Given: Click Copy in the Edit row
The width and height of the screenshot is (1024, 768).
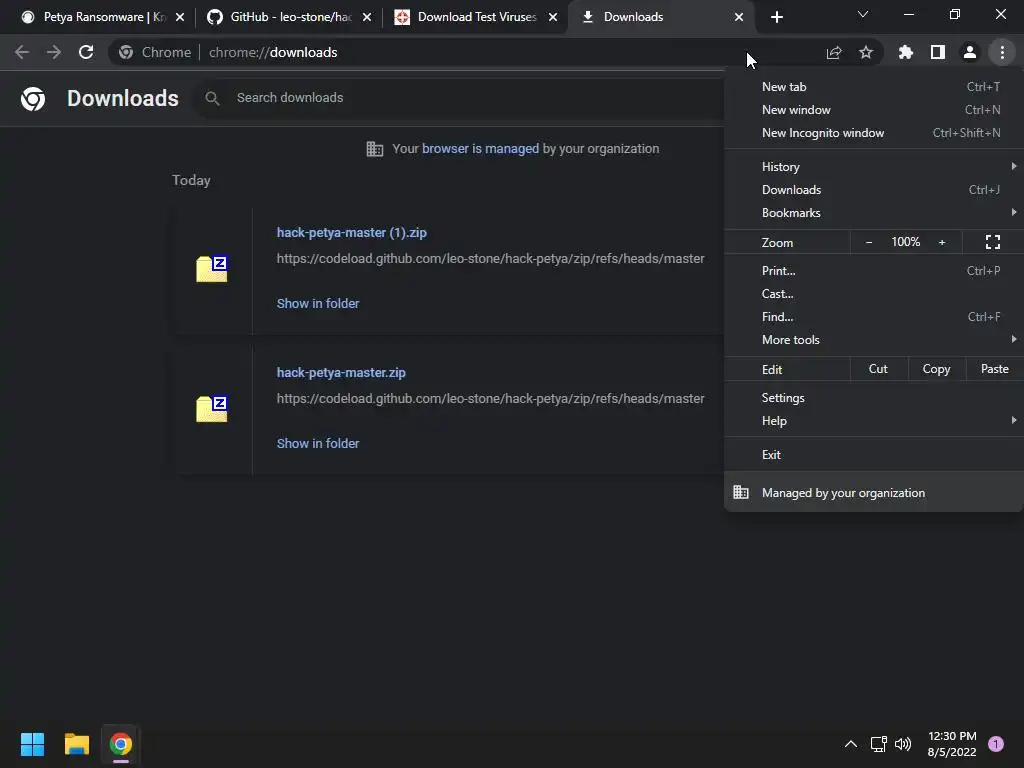Looking at the screenshot, I should 936,369.
